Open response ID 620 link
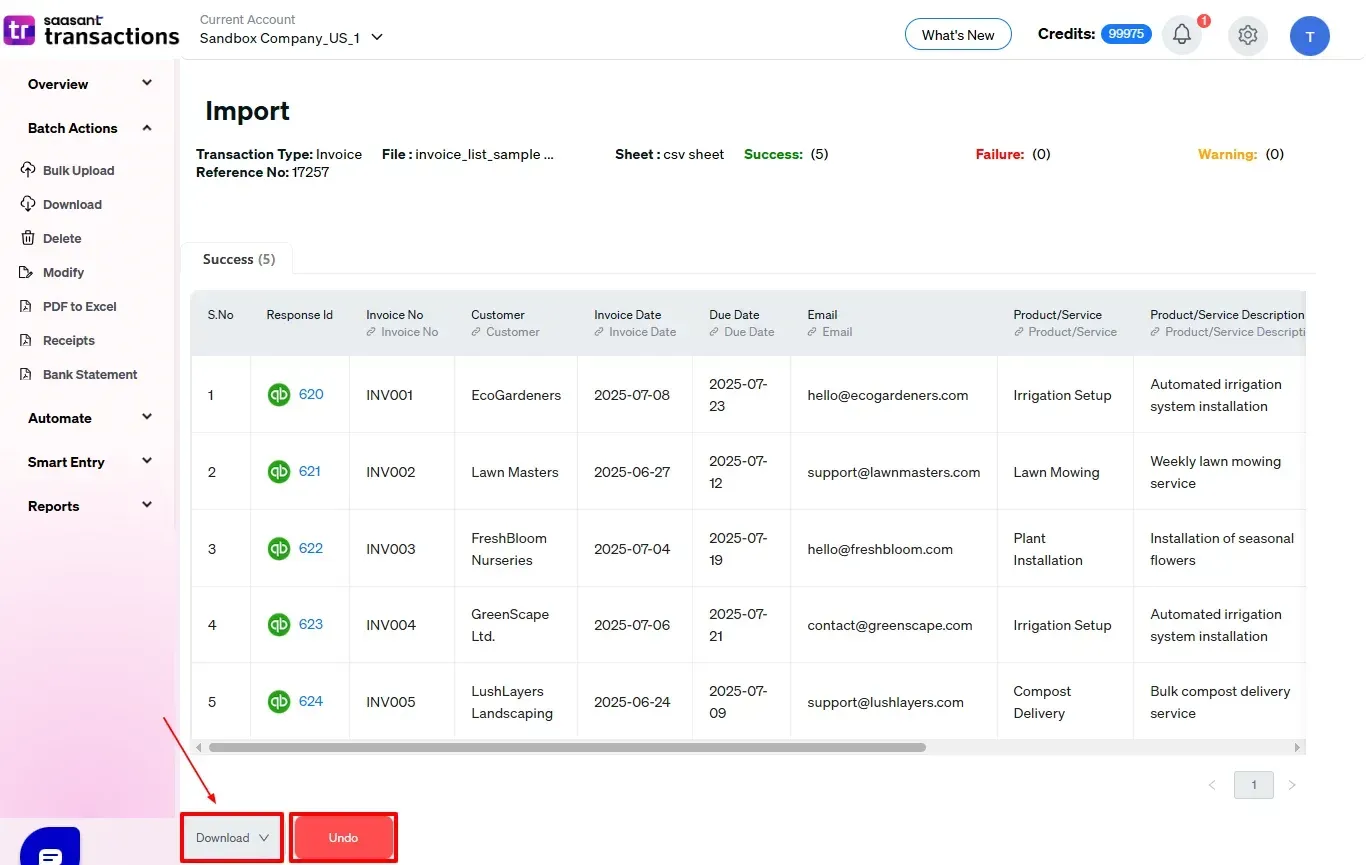Screen dimensions: 1366x865 click(311, 394)
